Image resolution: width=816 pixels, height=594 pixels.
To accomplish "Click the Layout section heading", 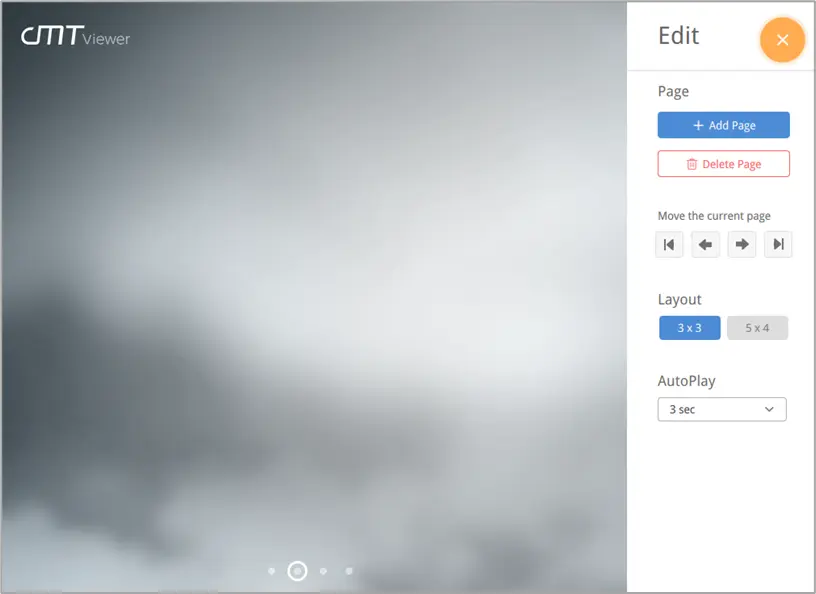I will point(679,299).
